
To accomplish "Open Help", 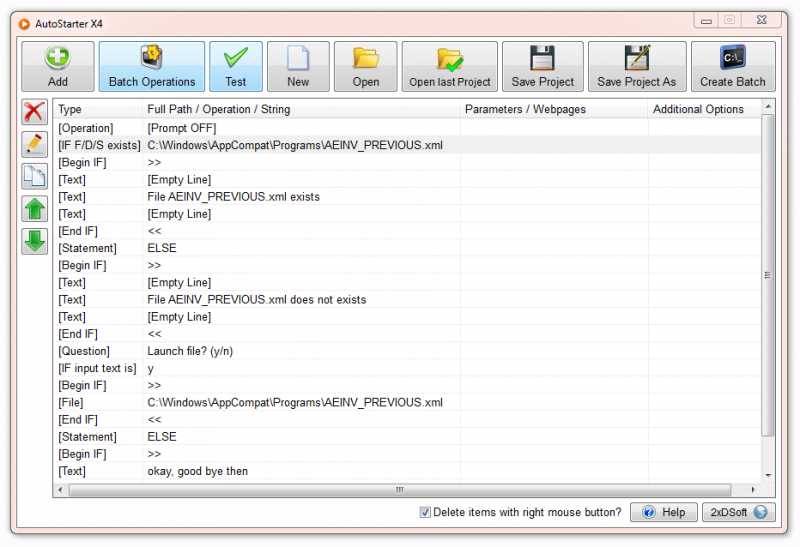I will point(663,512).
